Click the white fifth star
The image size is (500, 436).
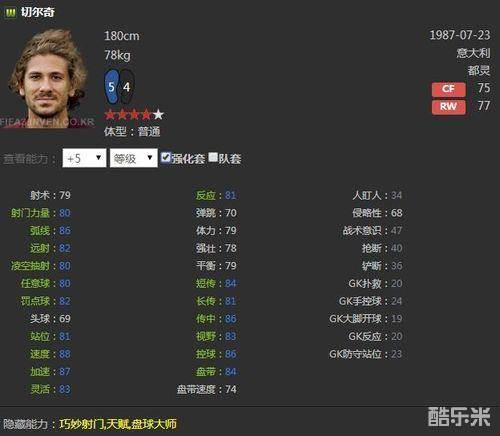click(x=158, y=115)
